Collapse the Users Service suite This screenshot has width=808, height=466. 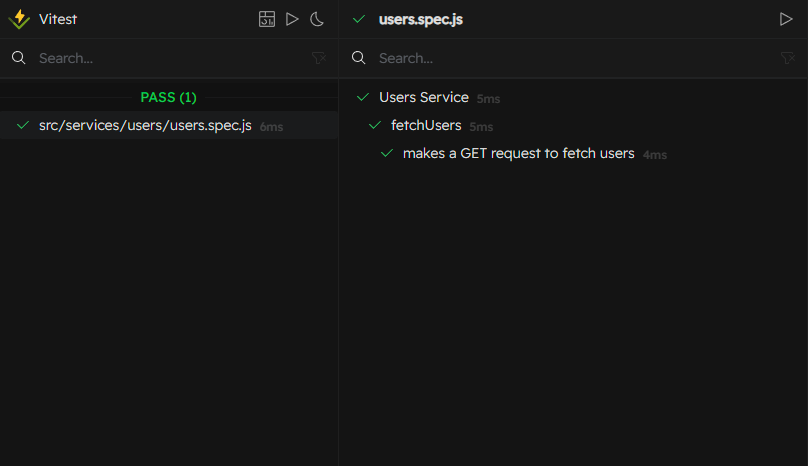(x=424, y=97)
